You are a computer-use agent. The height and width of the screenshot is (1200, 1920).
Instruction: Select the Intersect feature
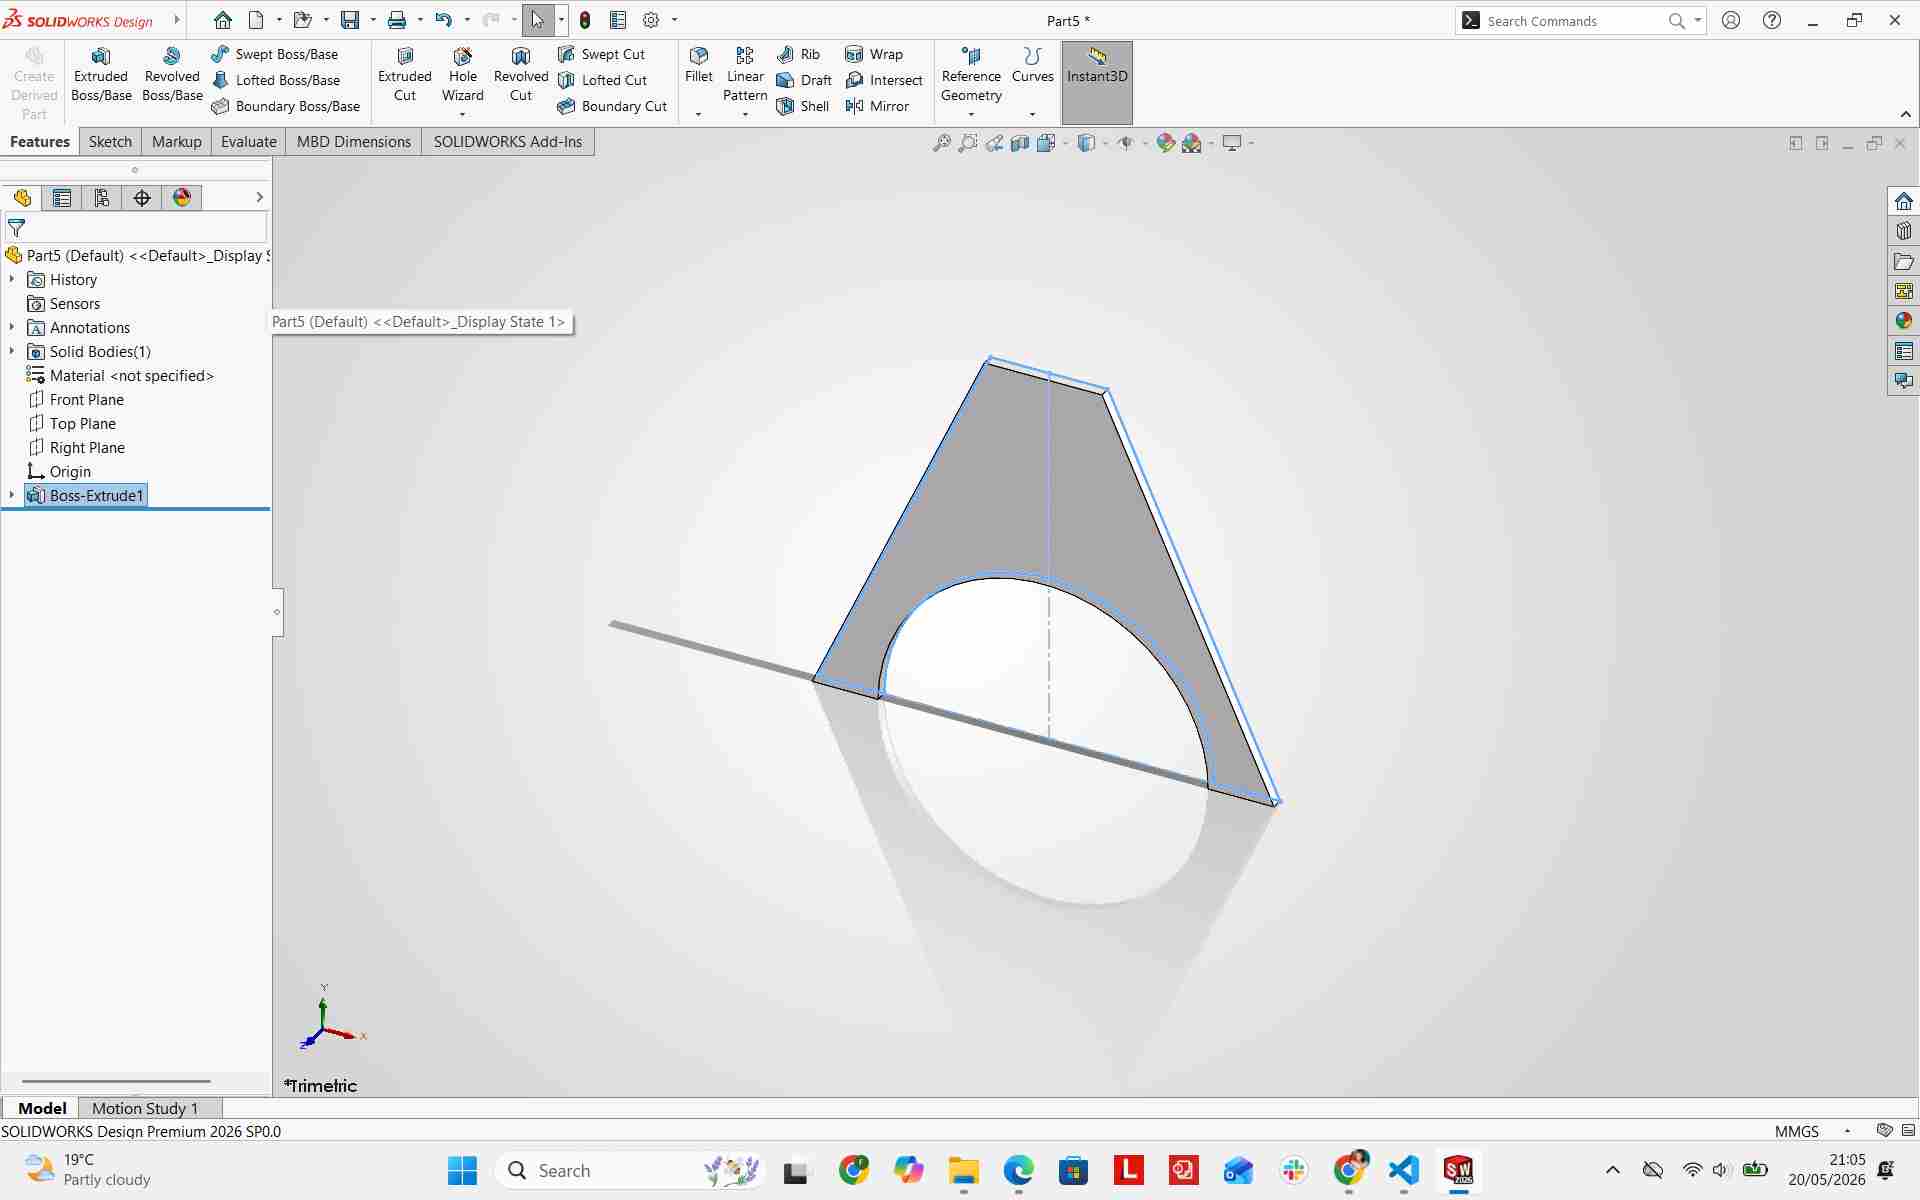884,80
